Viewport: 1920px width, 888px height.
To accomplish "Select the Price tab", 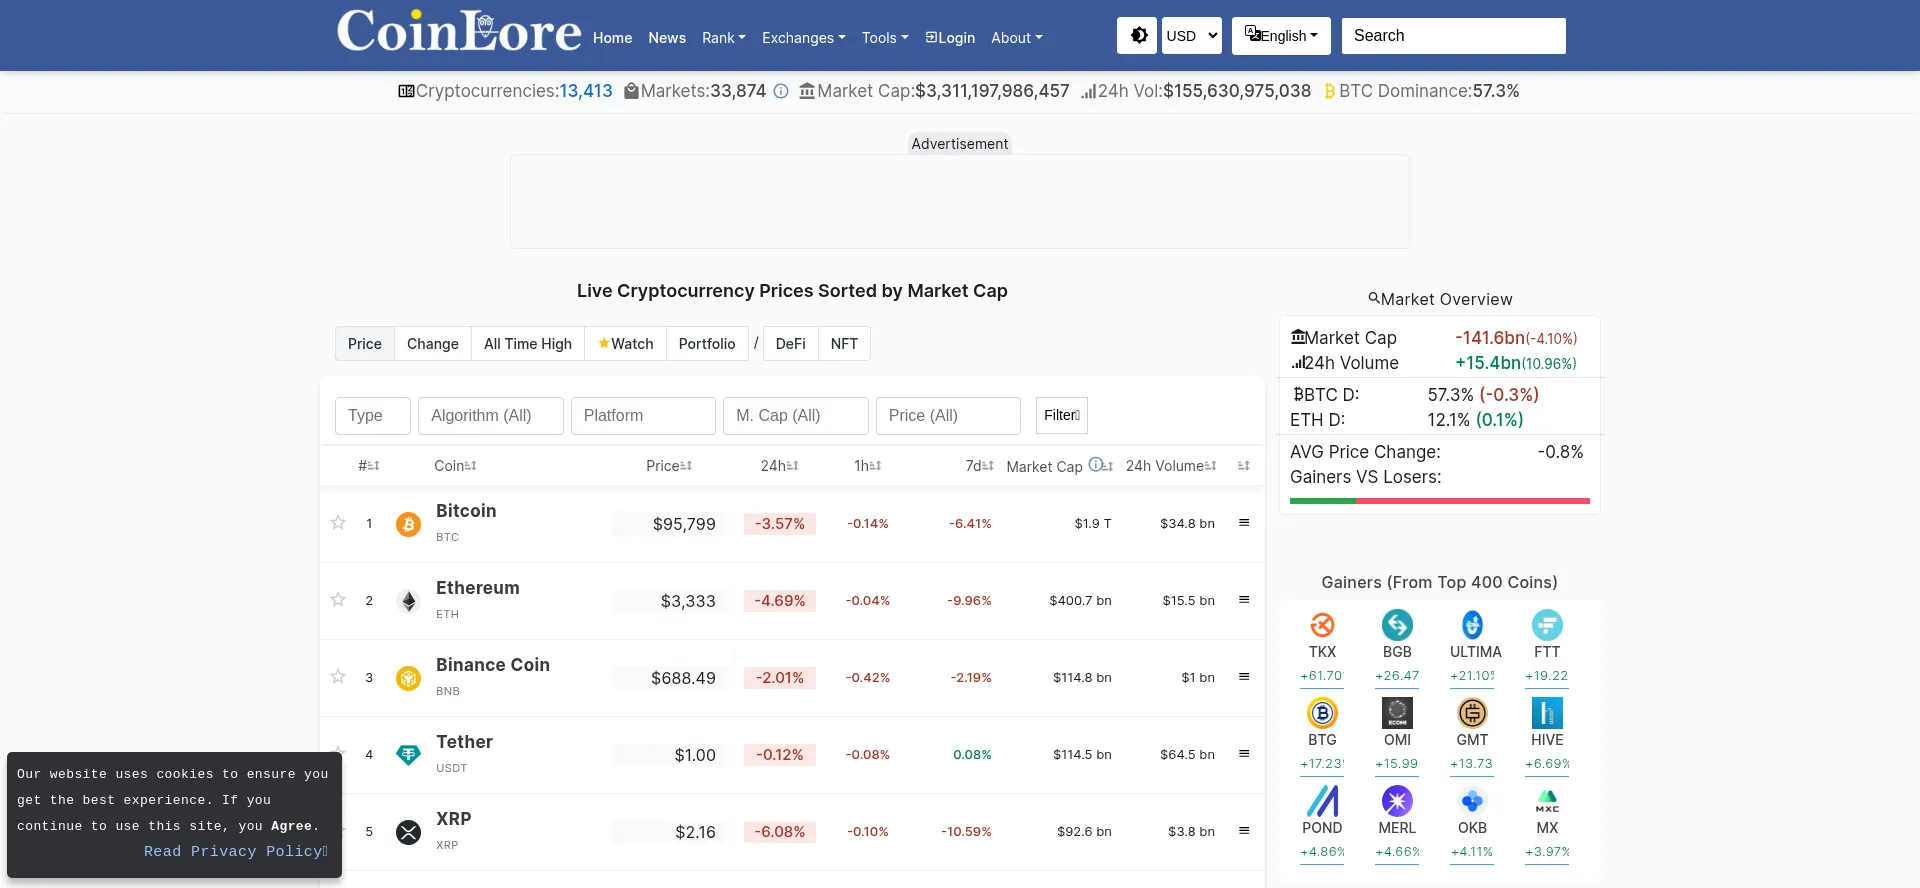I will pos(365,344).
